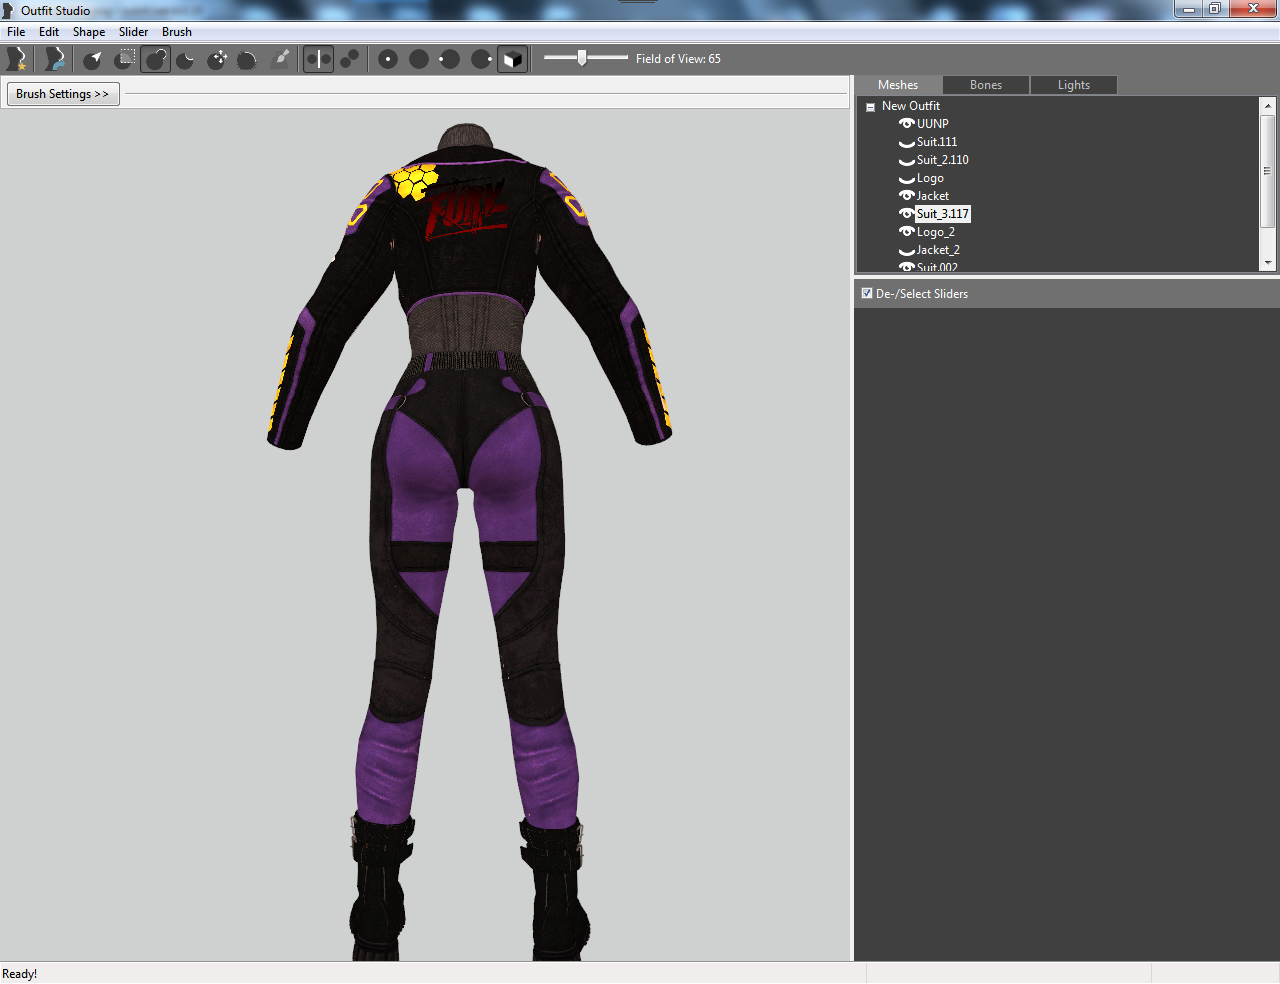Select the Move brush tool
This screenshot has height=984, width=1280.
(217, 59)
